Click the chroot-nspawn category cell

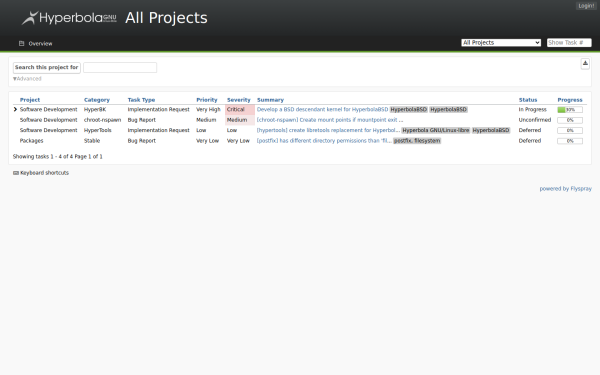pos(102,120)
